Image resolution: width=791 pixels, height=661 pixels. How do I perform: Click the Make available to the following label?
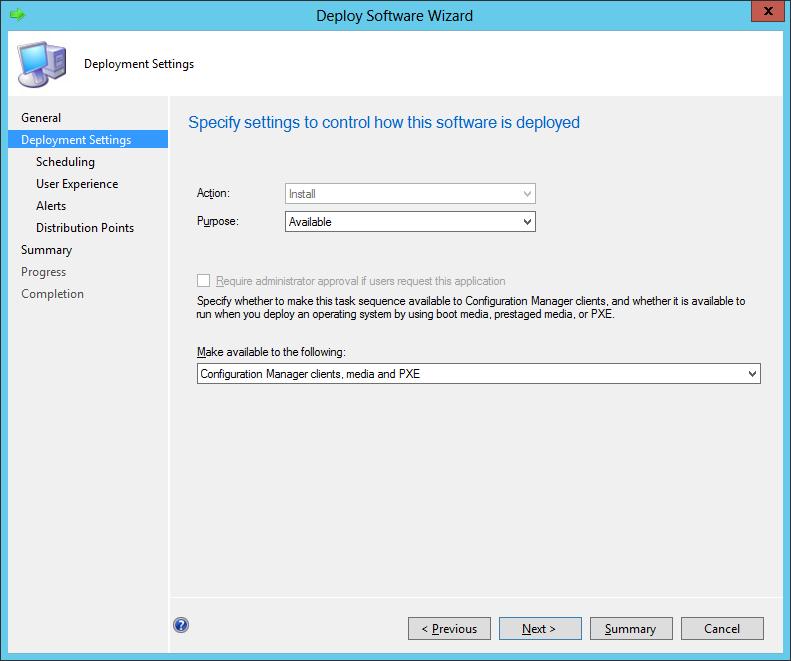[x=271, y=352]
